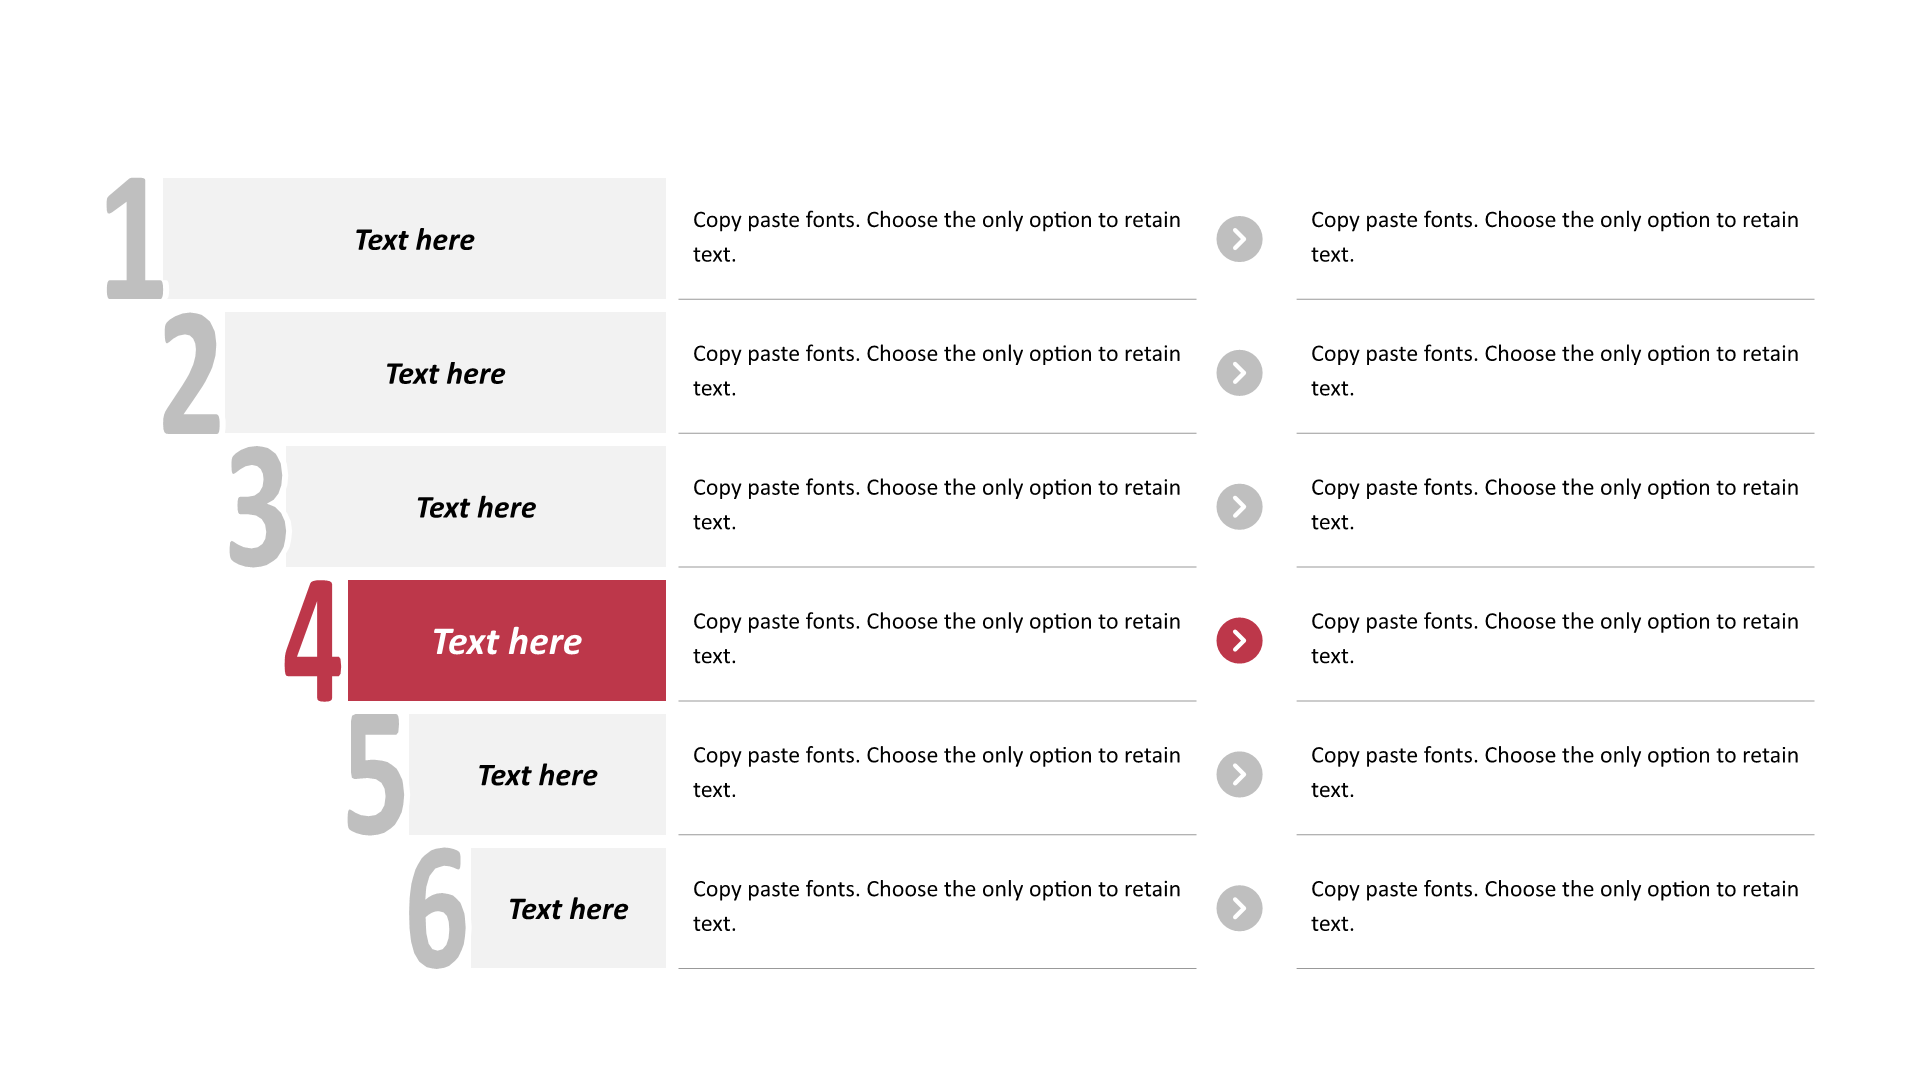The width and height of the screenshot is (1920, 1080).
Task: Select row 3 middle 'Copy paste fonts' text
Action: 937,505
